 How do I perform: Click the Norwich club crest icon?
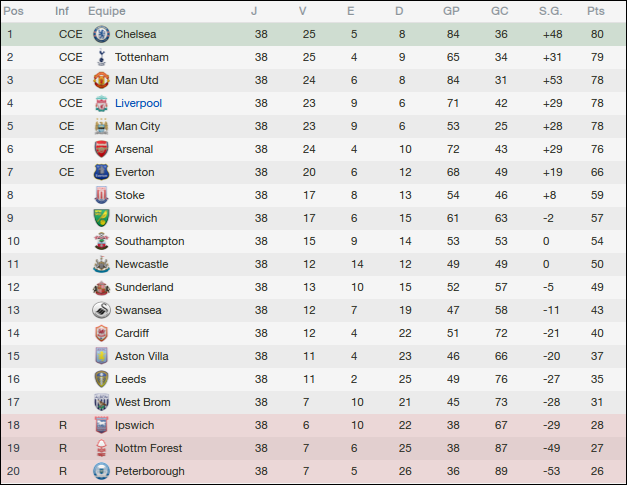(100, 218)
